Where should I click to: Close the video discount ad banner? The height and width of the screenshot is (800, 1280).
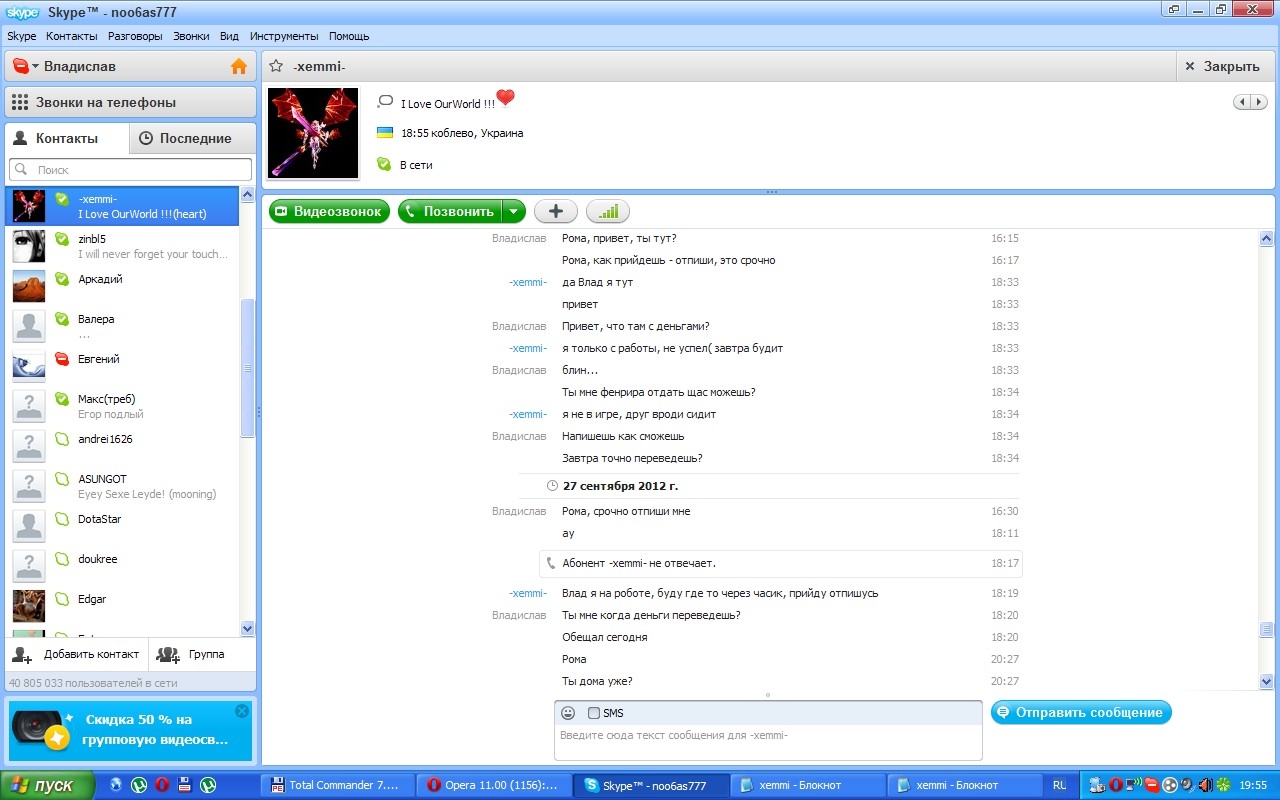pyautogui.click(x=241, y=711)
